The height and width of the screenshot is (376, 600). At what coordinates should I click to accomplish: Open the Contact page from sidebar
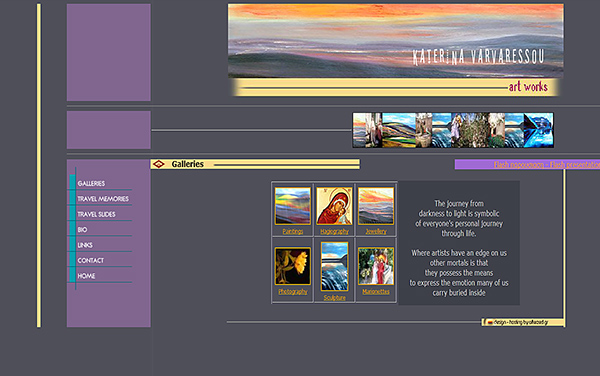(91, 260)
